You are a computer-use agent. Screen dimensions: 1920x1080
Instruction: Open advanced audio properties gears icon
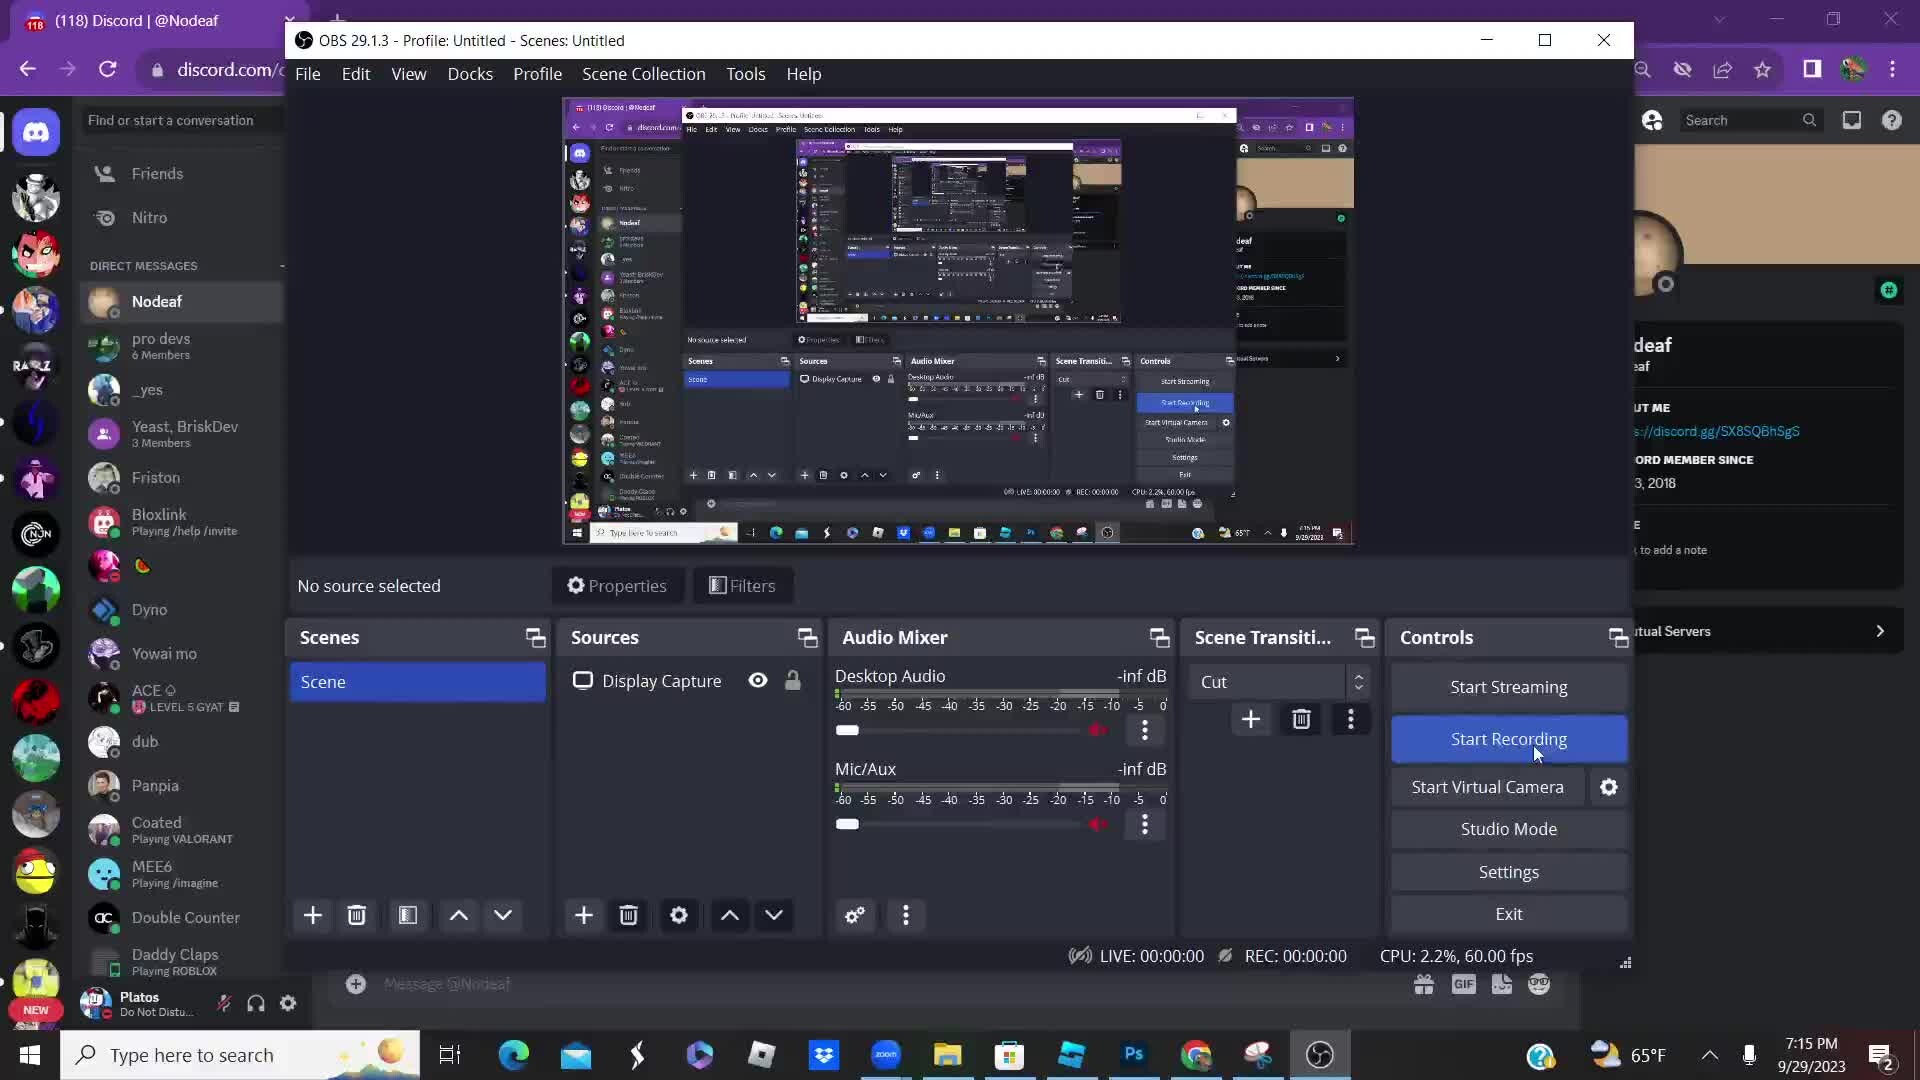[x=855, y=915]
